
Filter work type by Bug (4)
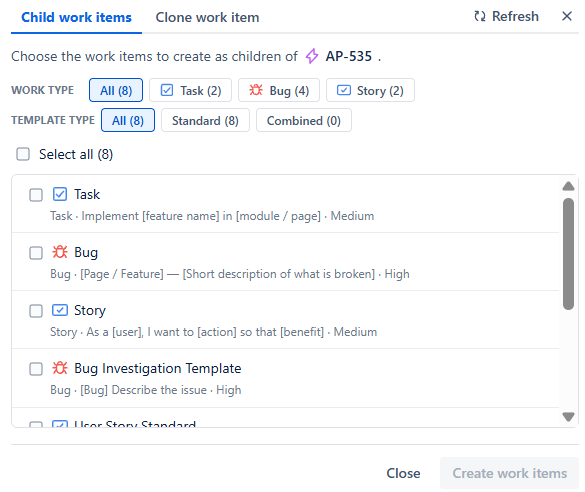[279, 90]
